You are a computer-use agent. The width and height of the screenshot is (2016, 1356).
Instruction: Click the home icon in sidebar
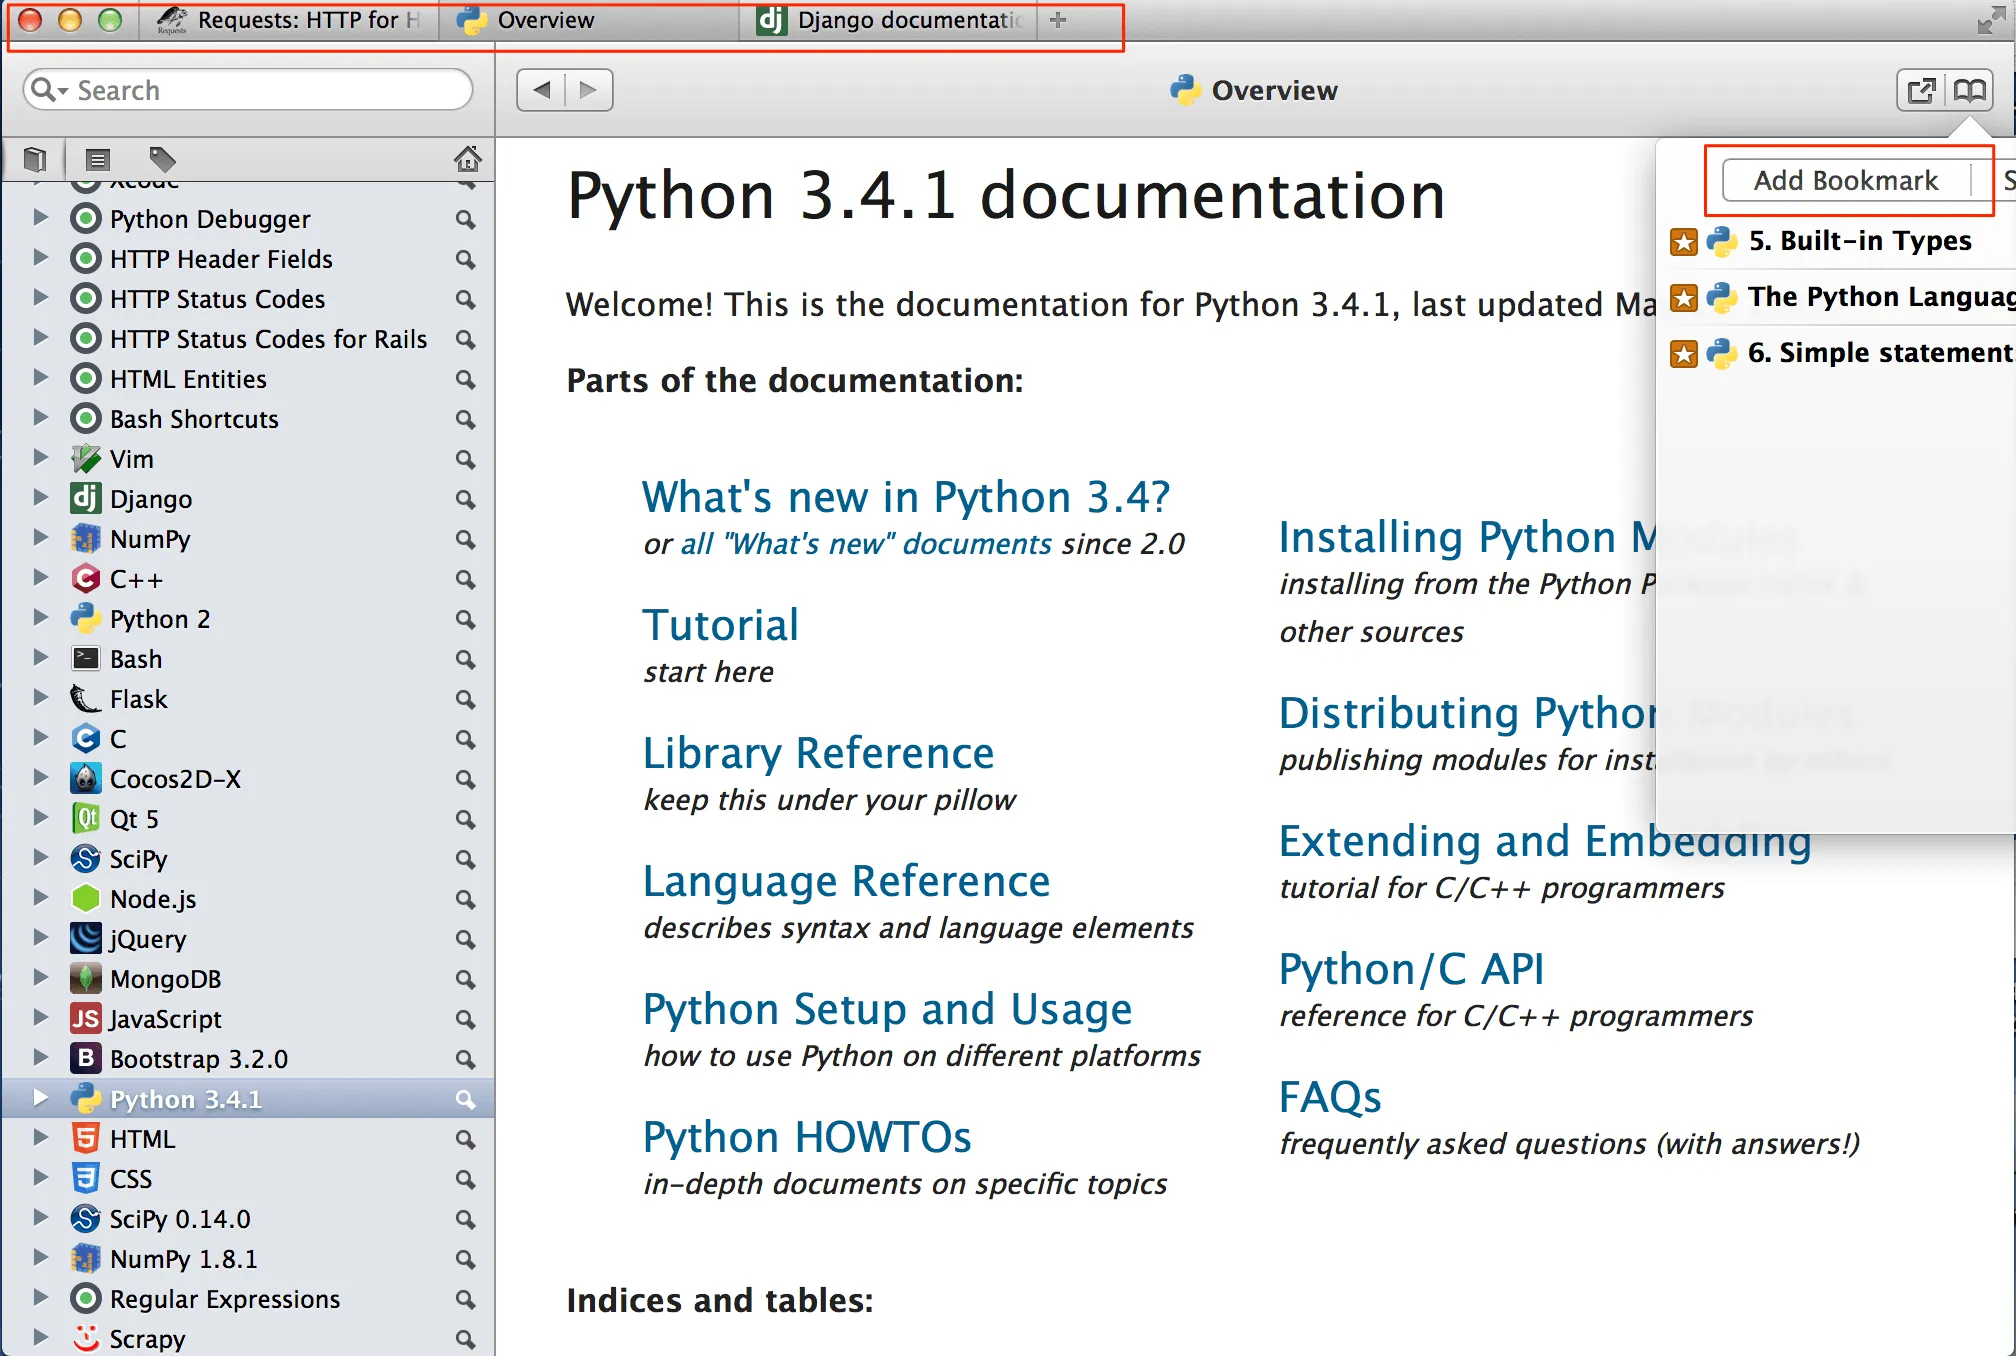point(467,159)
